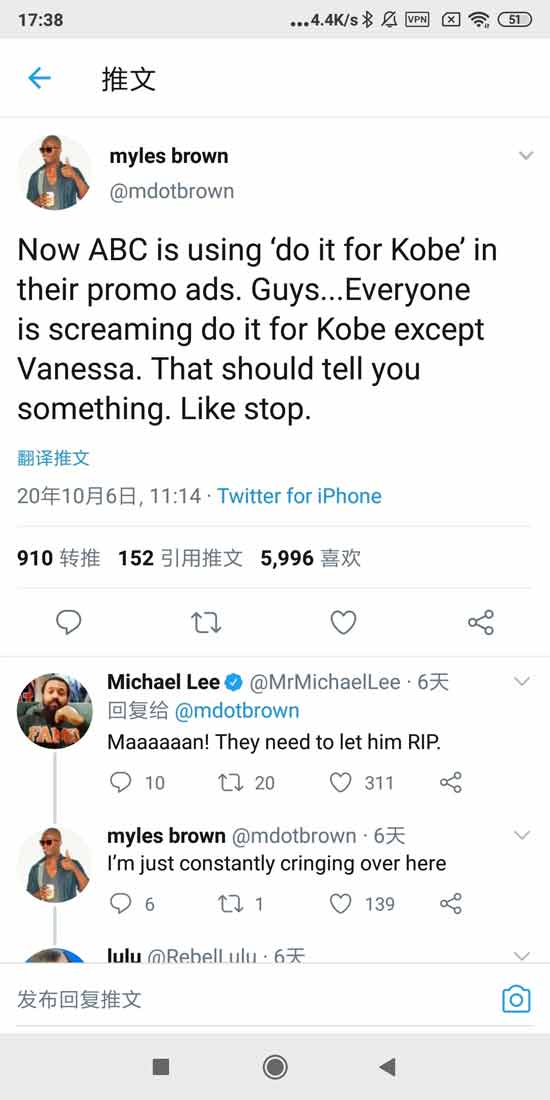Viewport: 550px width, 1100px height.
Task: Like Michael Lee's reply
Action: pyautogui.click(x=340, y=782)
